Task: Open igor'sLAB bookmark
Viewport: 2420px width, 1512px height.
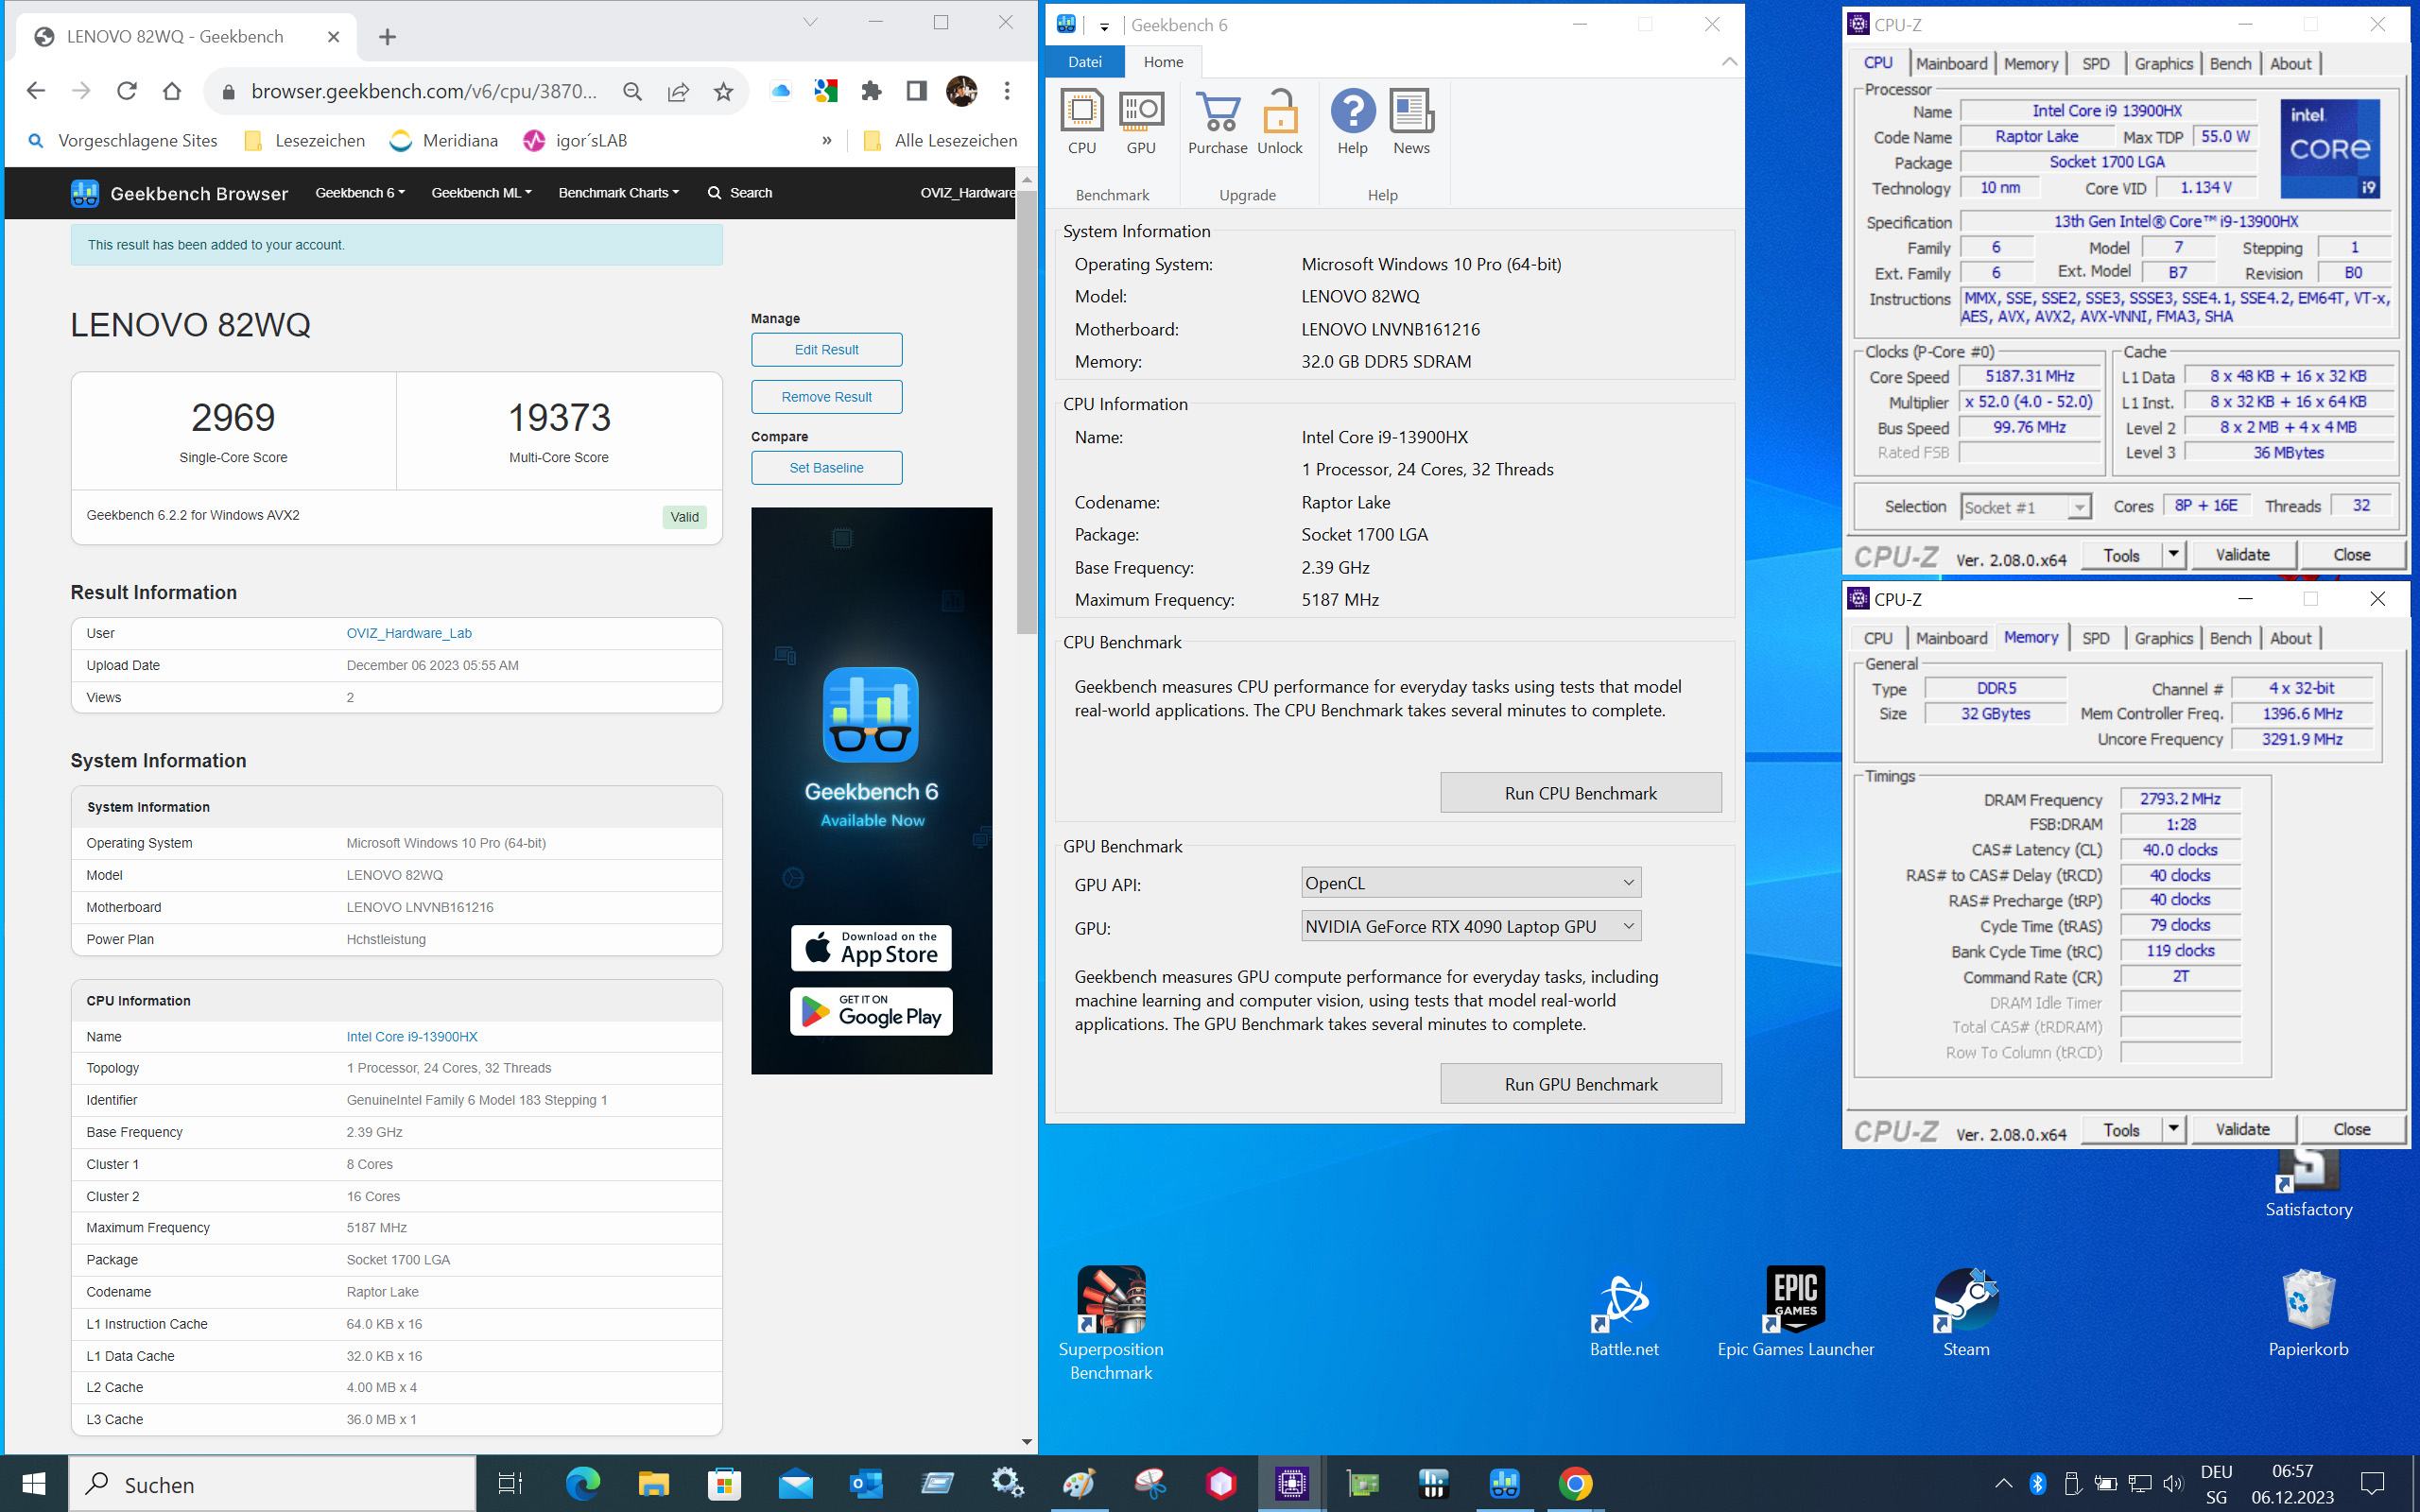Action: pyautogui.click(x=575, y=141)
